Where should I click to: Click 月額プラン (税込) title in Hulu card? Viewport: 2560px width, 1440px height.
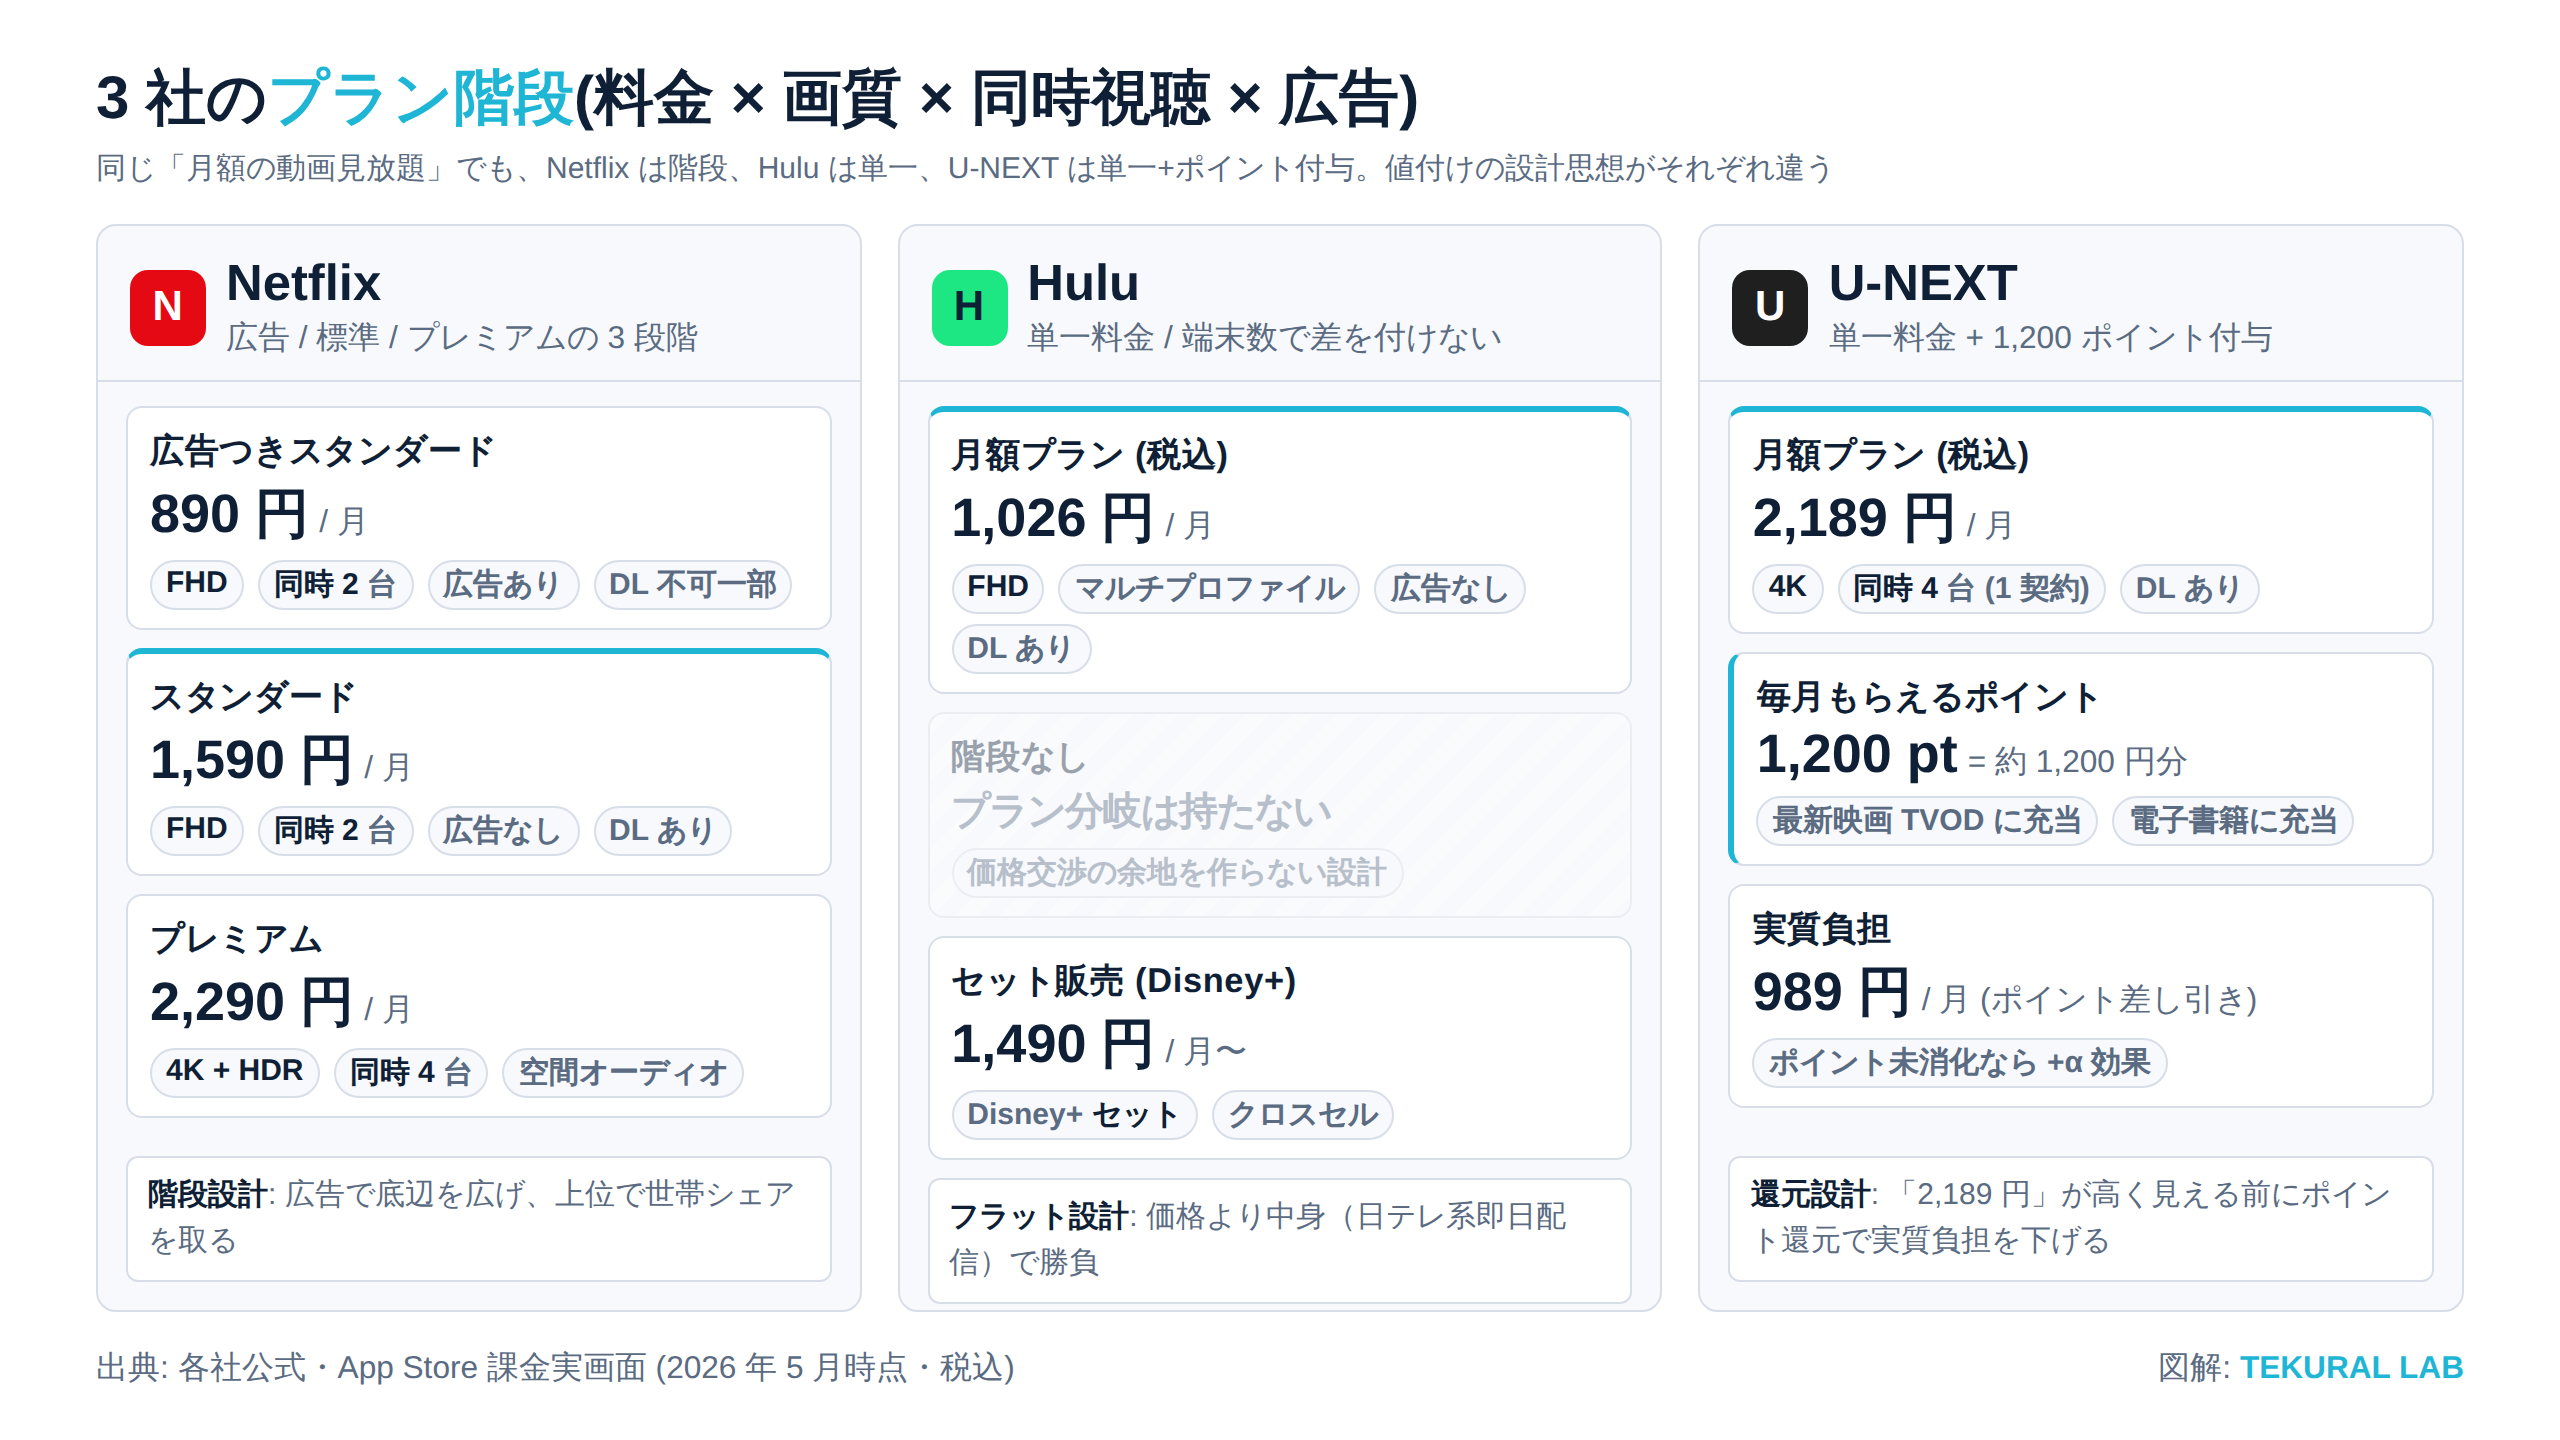click(1089, 455)
